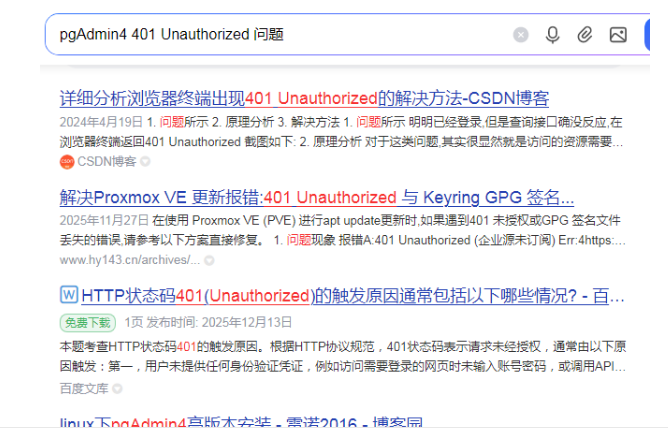Open the CSDN 401 Unauthorized result title

tap(304, 98)
